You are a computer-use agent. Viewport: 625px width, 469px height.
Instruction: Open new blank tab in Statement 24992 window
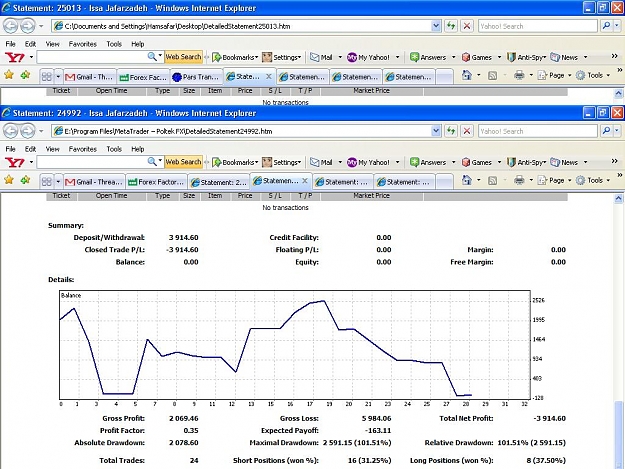pos(444,182)
